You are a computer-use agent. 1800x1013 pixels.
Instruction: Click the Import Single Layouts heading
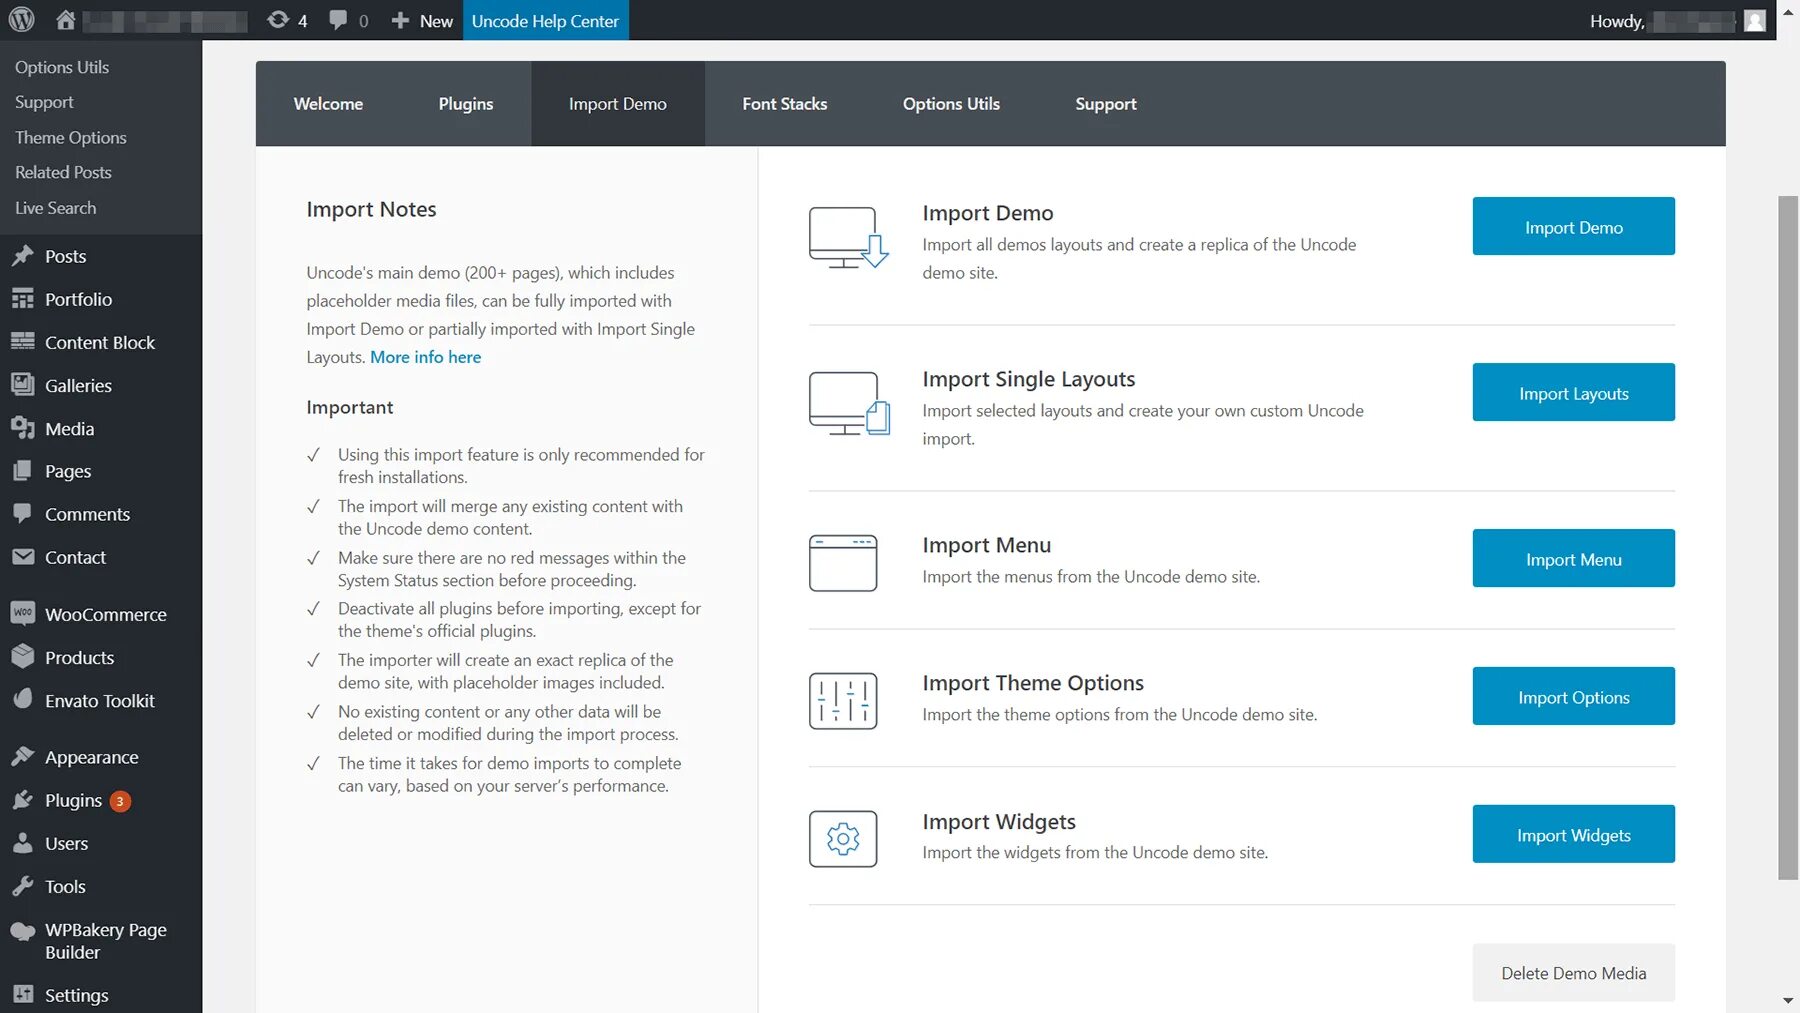[x=1028, y=379]
